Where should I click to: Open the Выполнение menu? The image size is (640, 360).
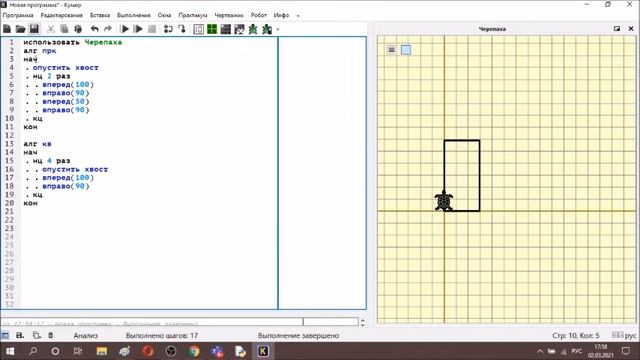[134, 15]
